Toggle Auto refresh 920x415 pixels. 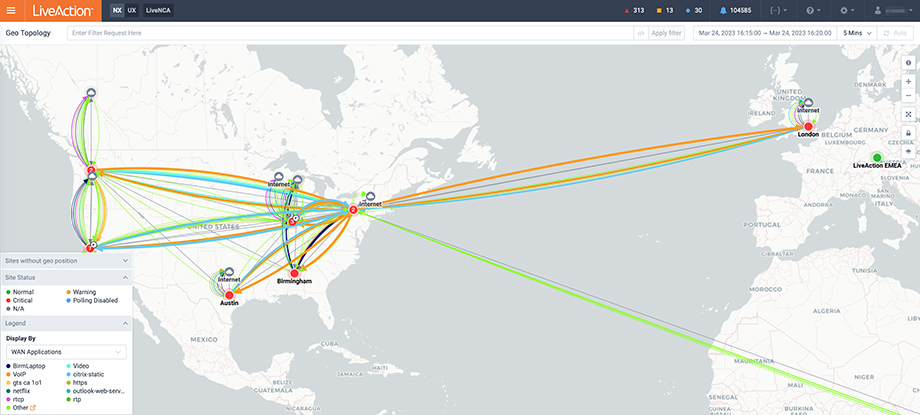point(899,33)
